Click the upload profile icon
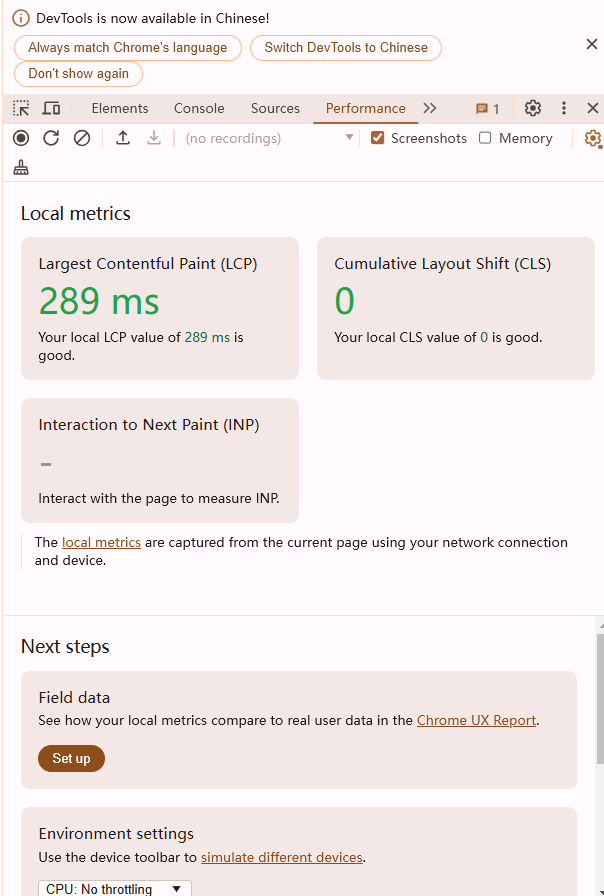The image size is (604, 896). 123,138
